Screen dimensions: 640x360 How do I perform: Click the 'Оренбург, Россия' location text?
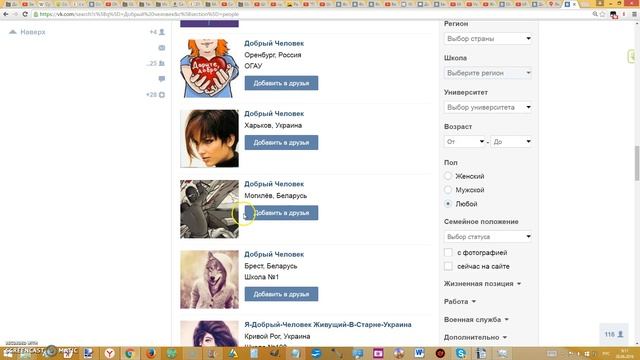point(273,55)
